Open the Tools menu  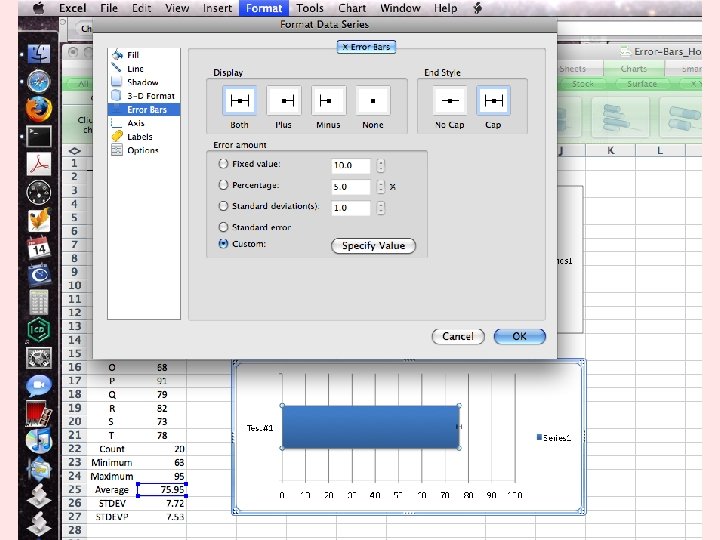click(x=309, y=8)
